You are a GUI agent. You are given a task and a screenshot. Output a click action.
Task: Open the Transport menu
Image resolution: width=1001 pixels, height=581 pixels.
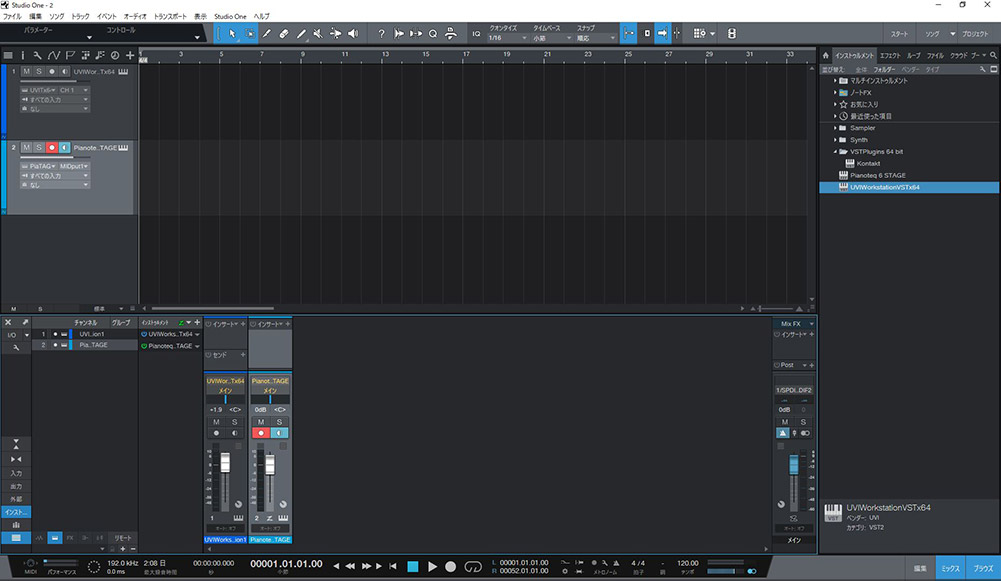(170, 17)
